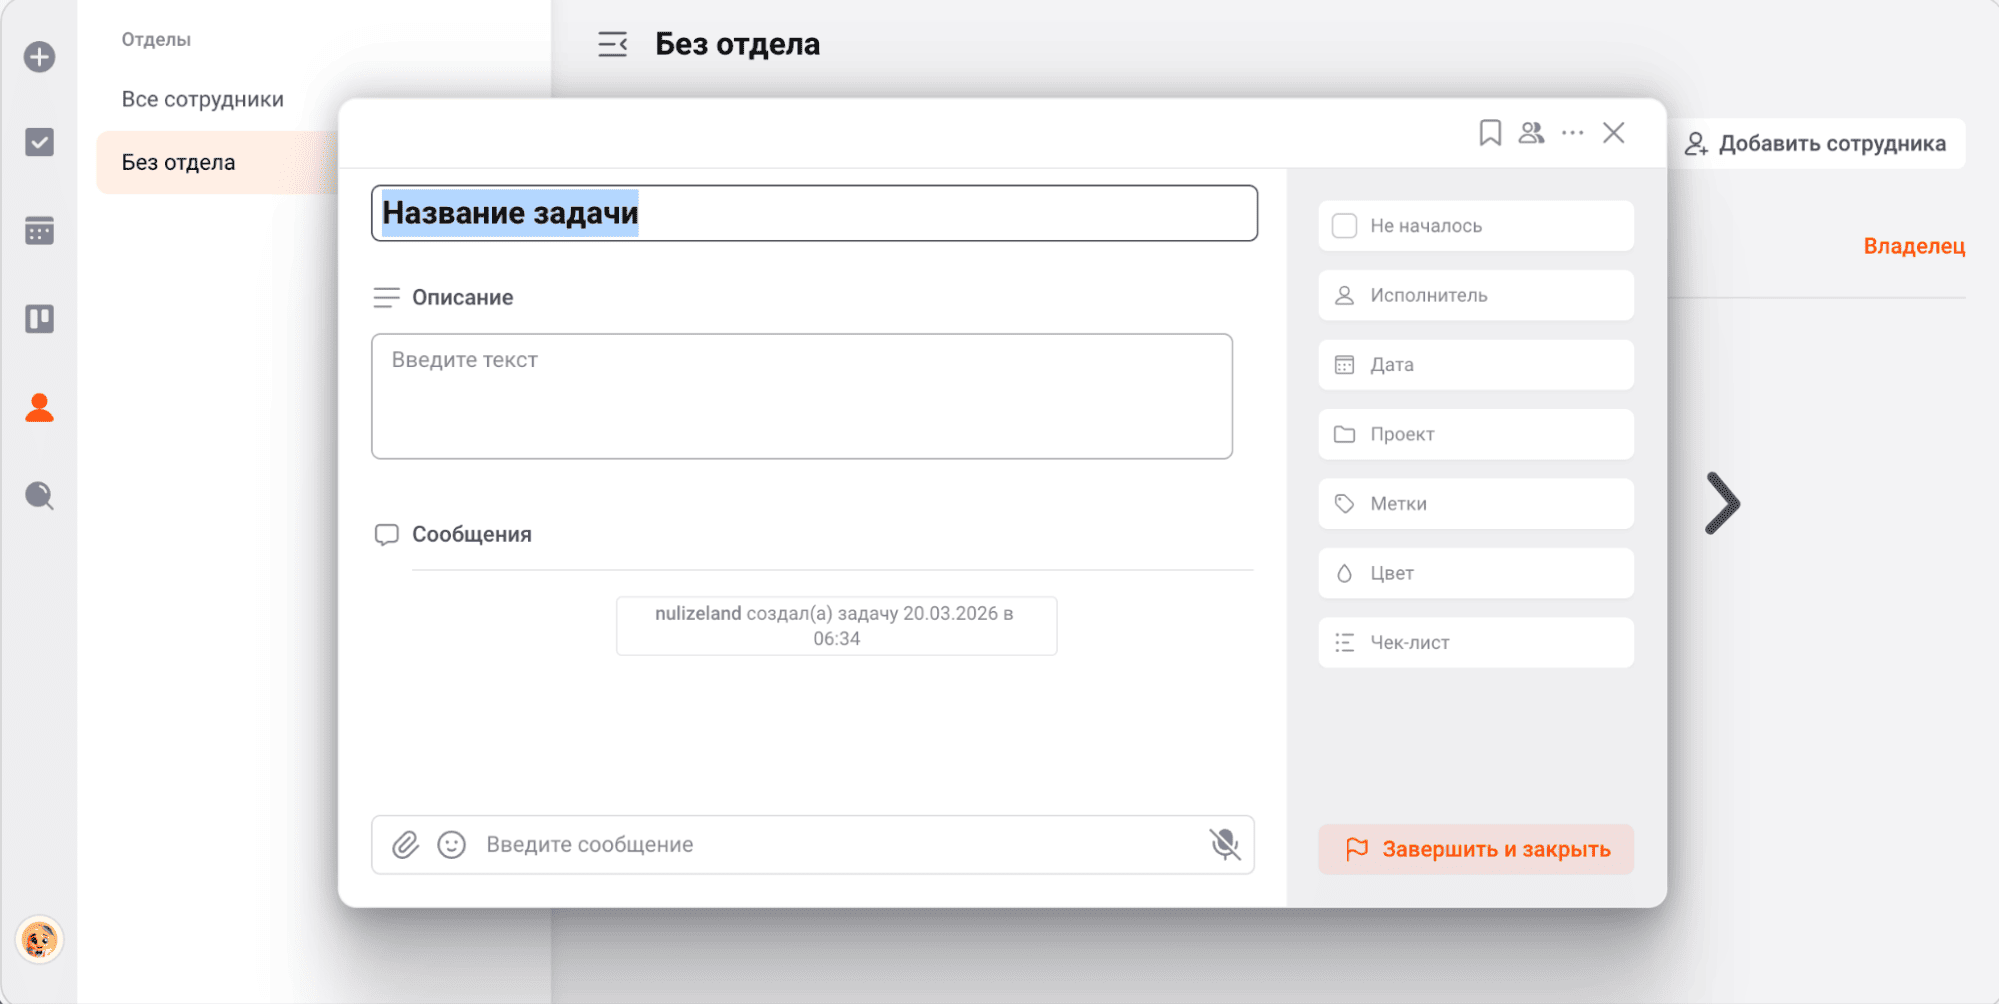Viewport: 1999px width, 1005px height.
Task: Open the 'Цвет' color picker
Action: click(1475, 573)
